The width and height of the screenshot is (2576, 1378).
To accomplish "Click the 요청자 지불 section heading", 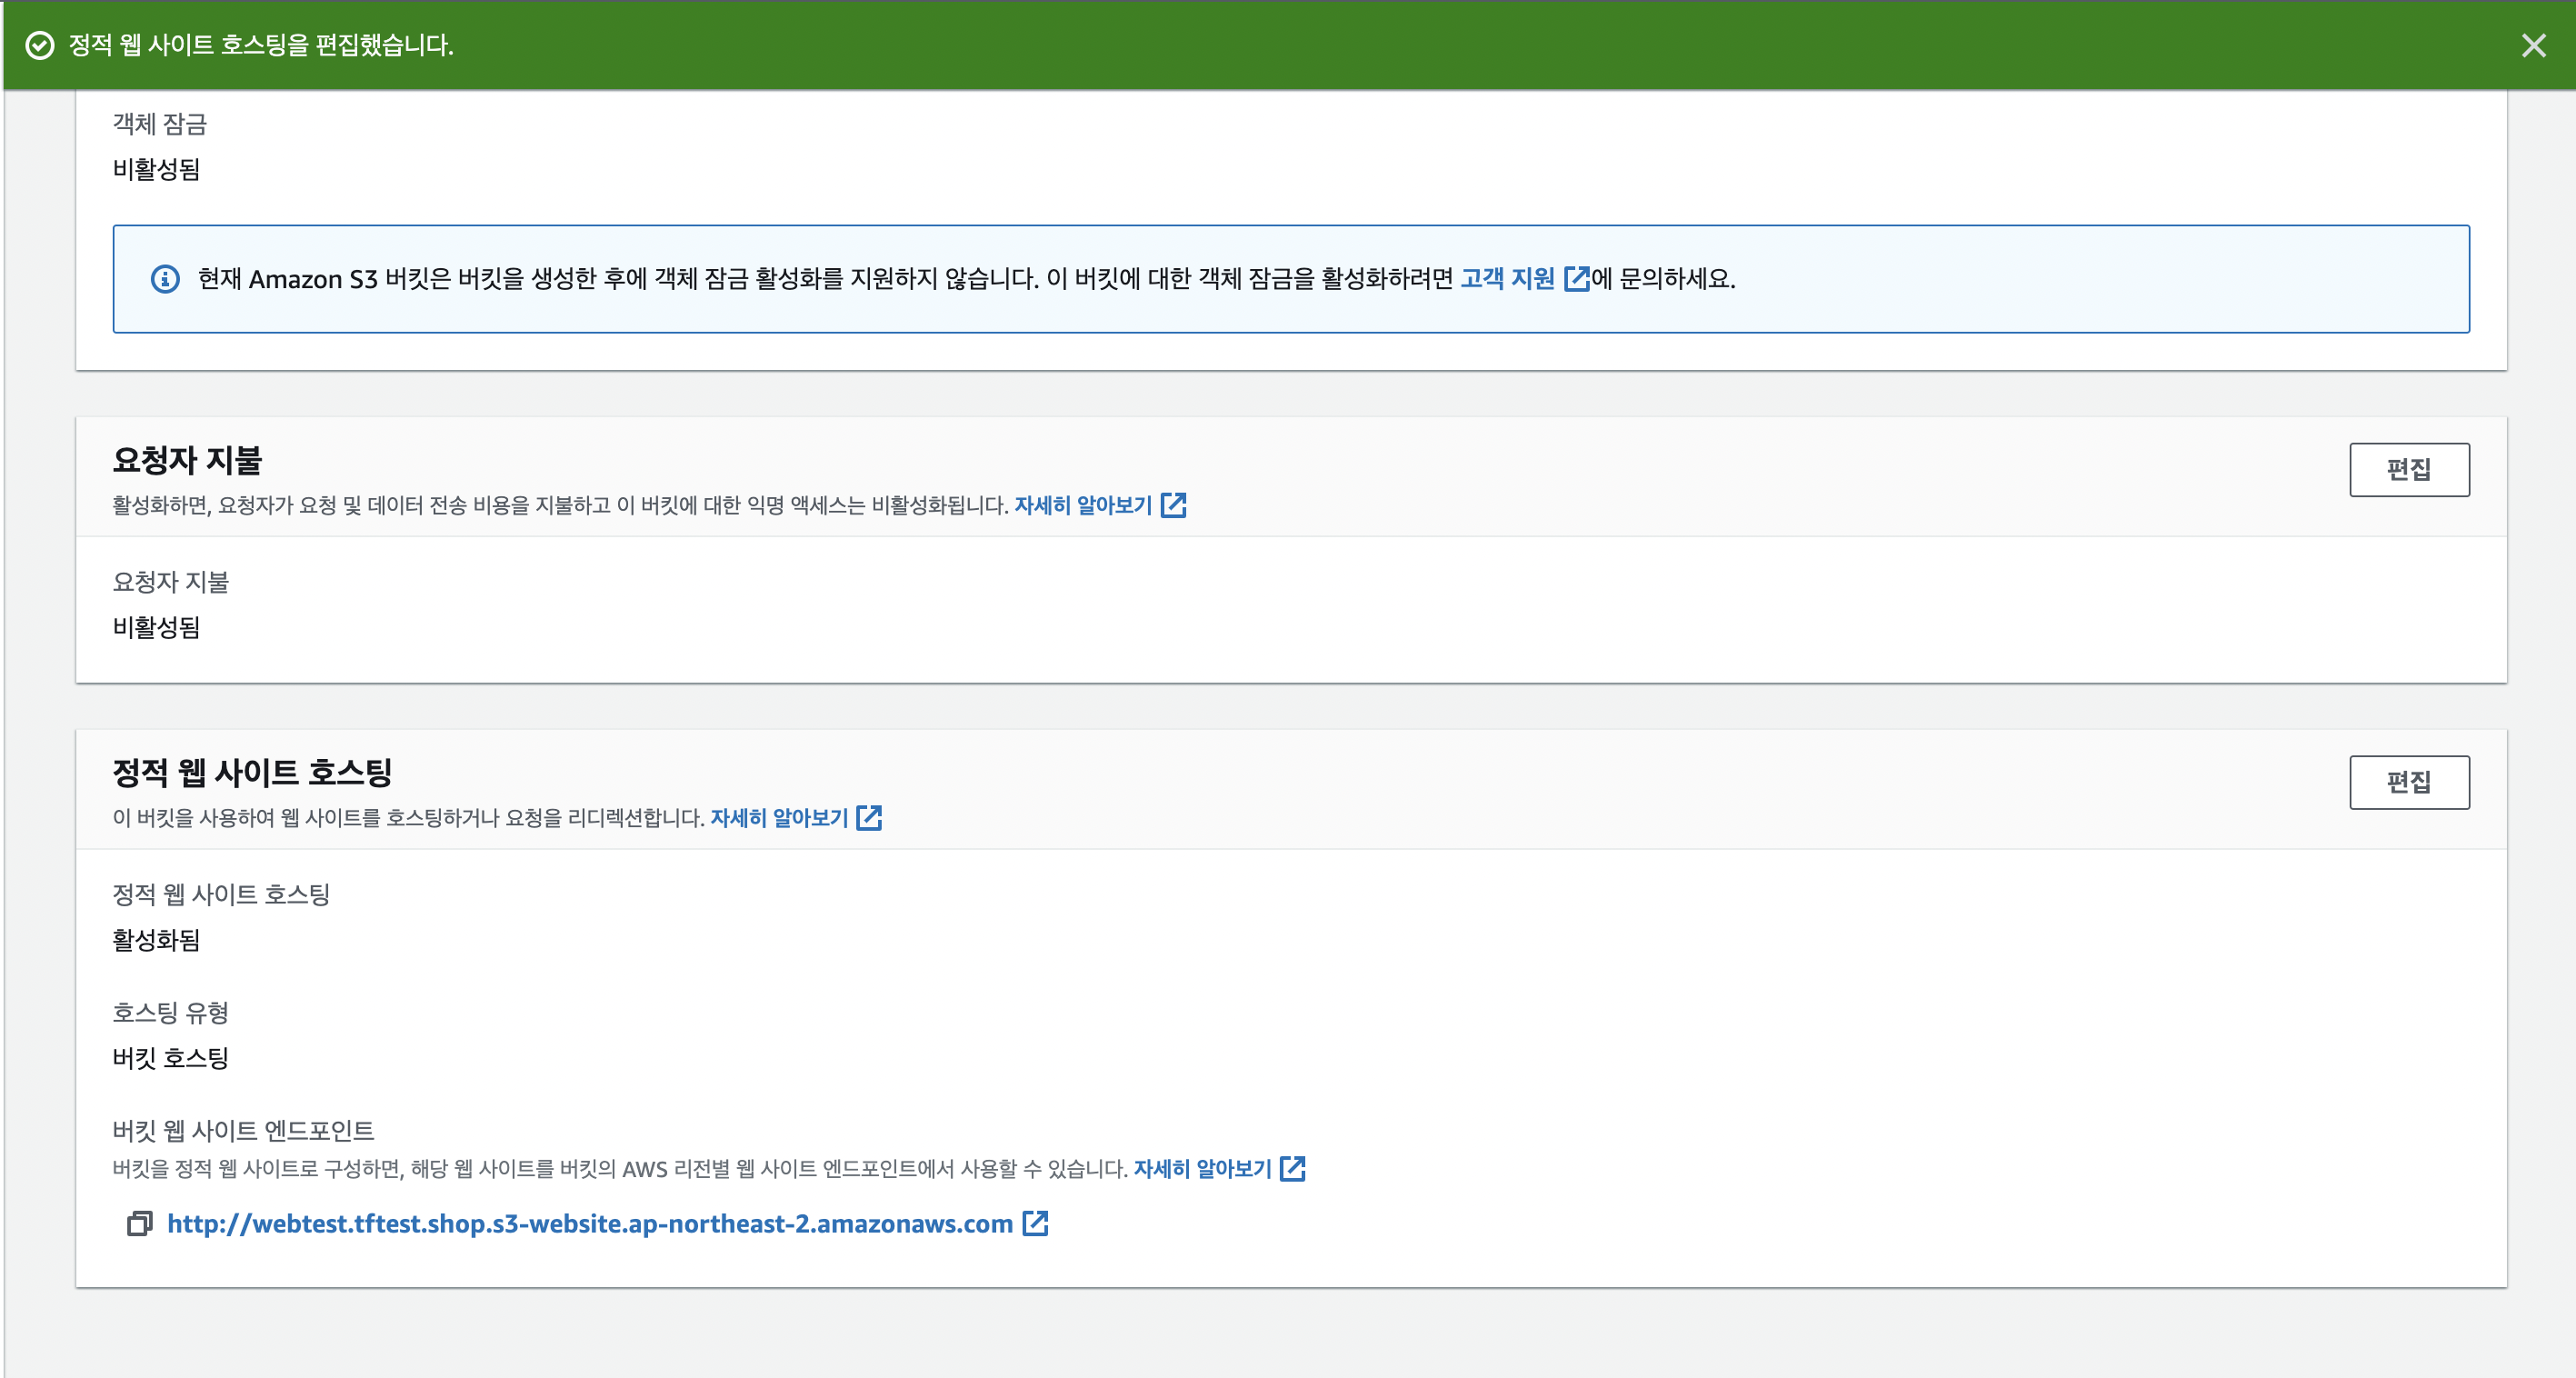I will 187,460.
